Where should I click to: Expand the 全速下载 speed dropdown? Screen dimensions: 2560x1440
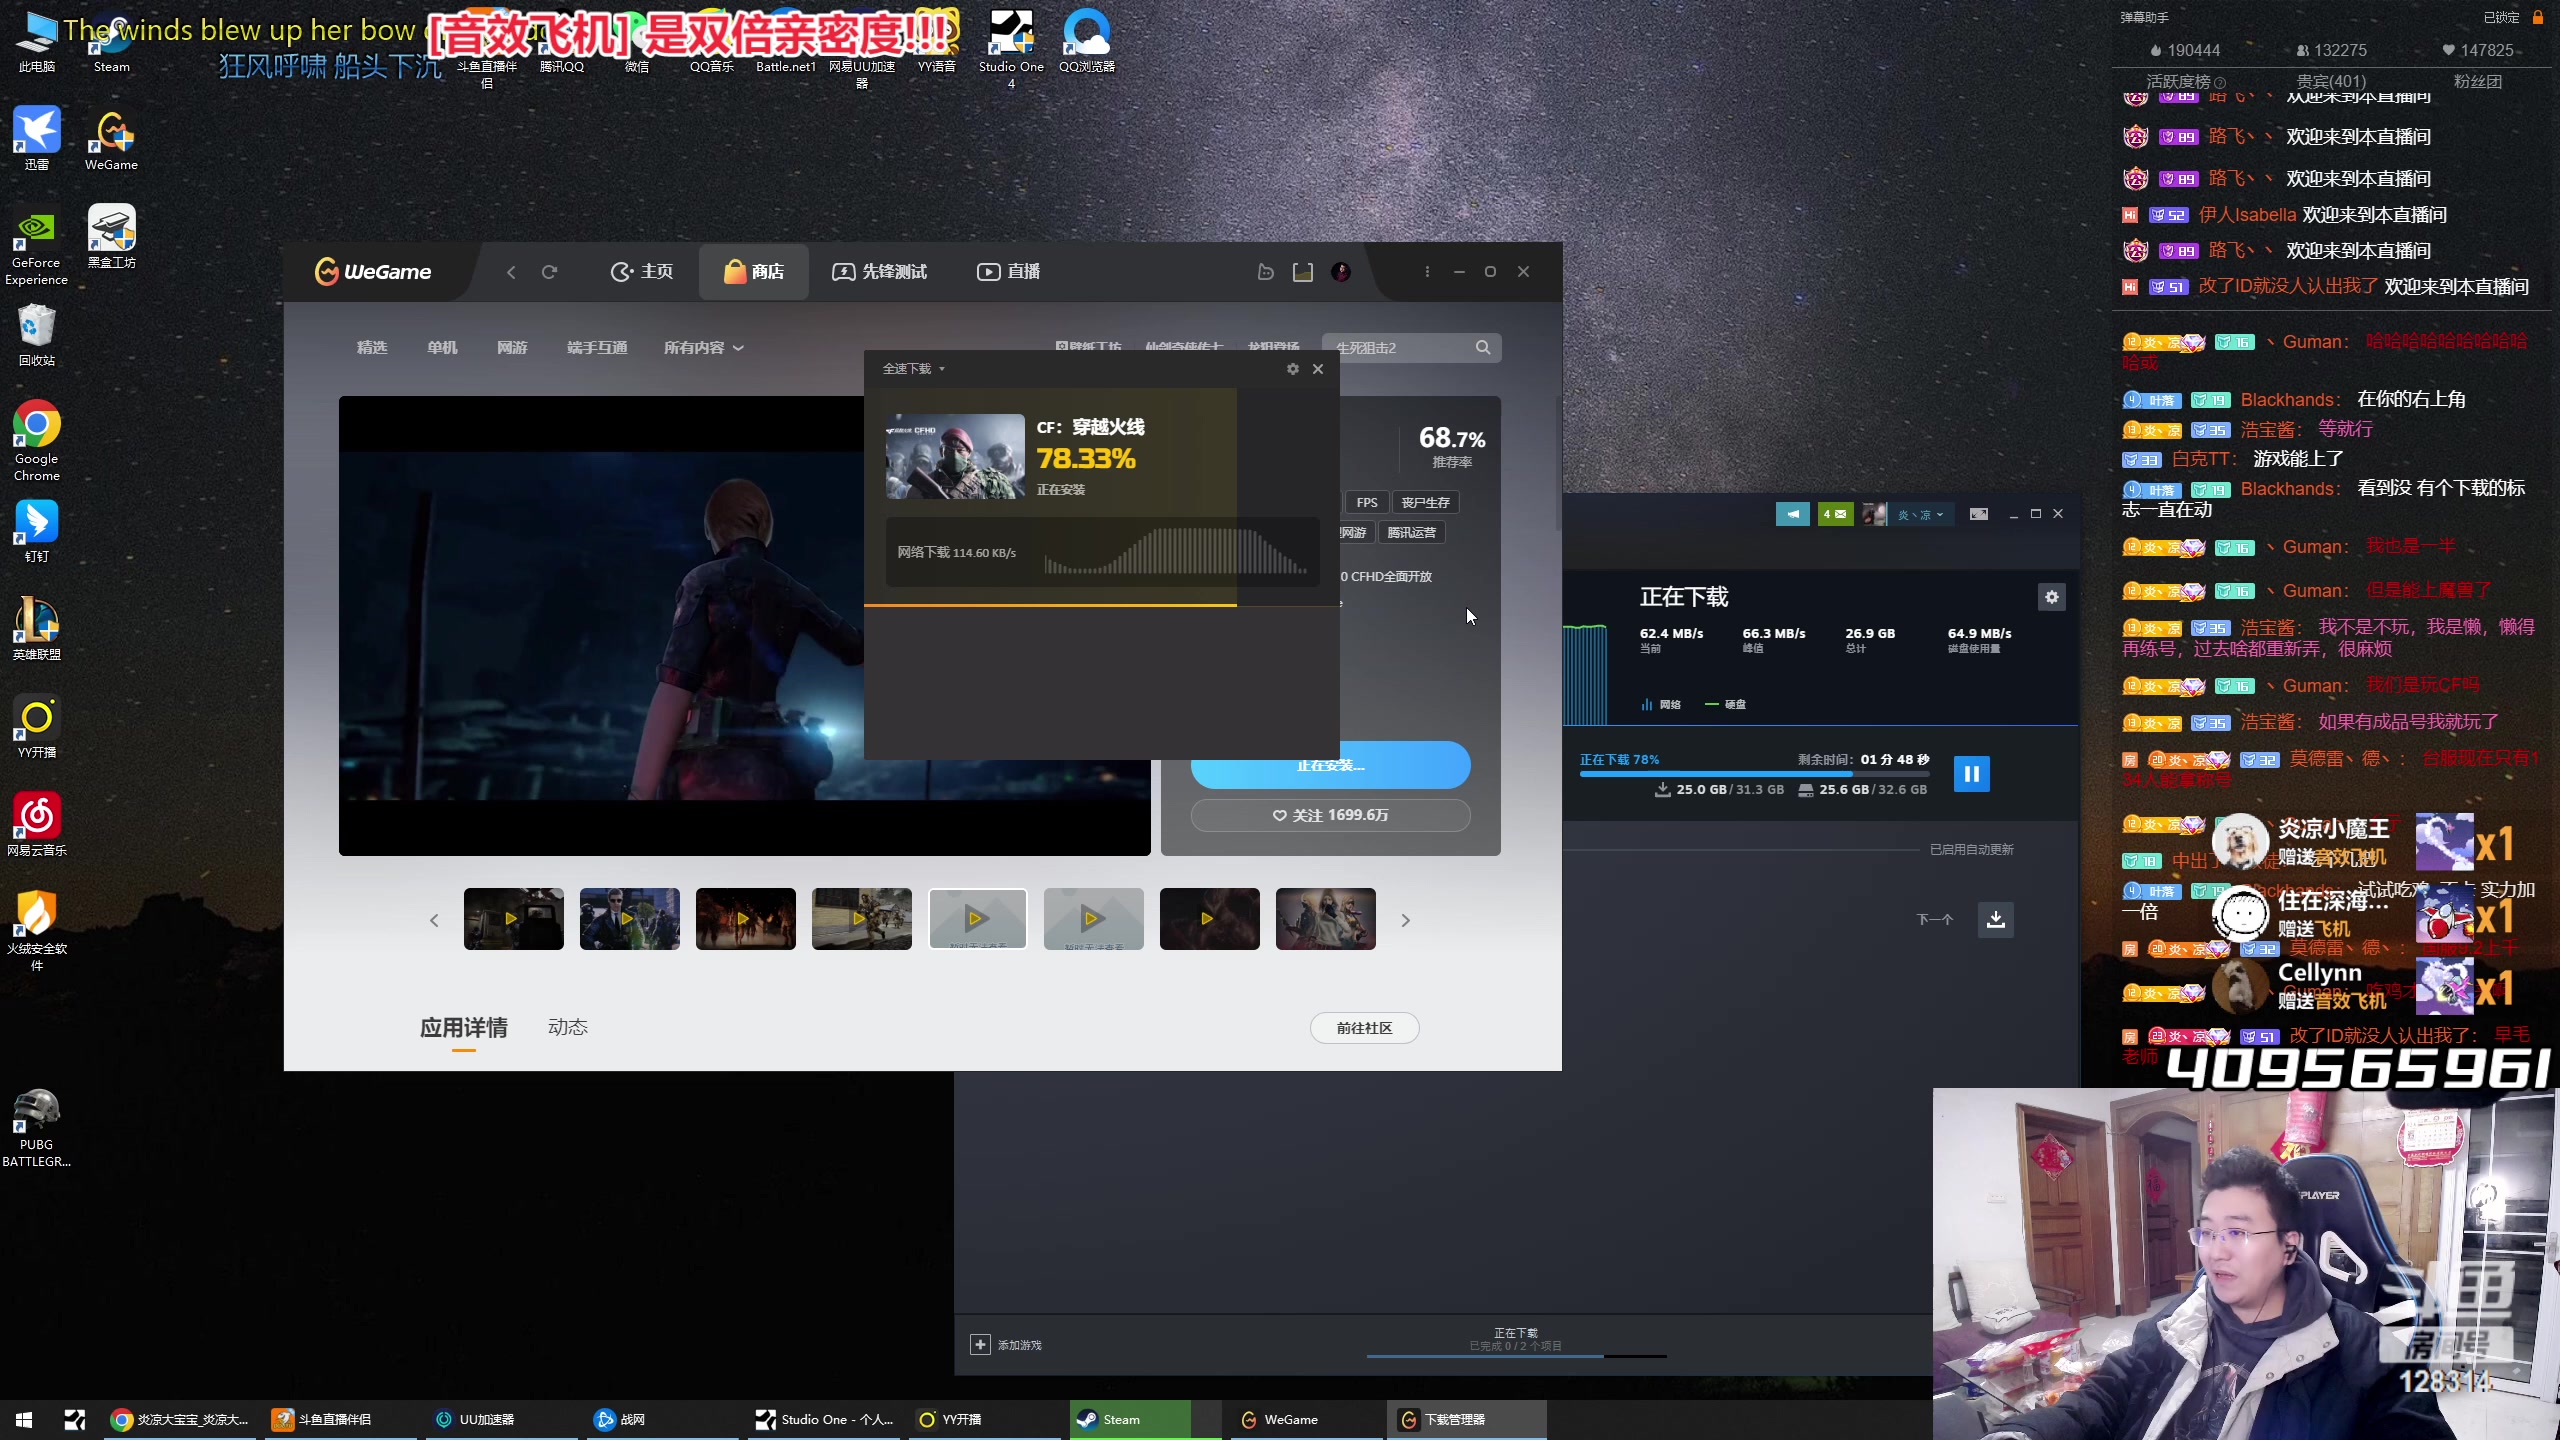click(x=913, y=369)
